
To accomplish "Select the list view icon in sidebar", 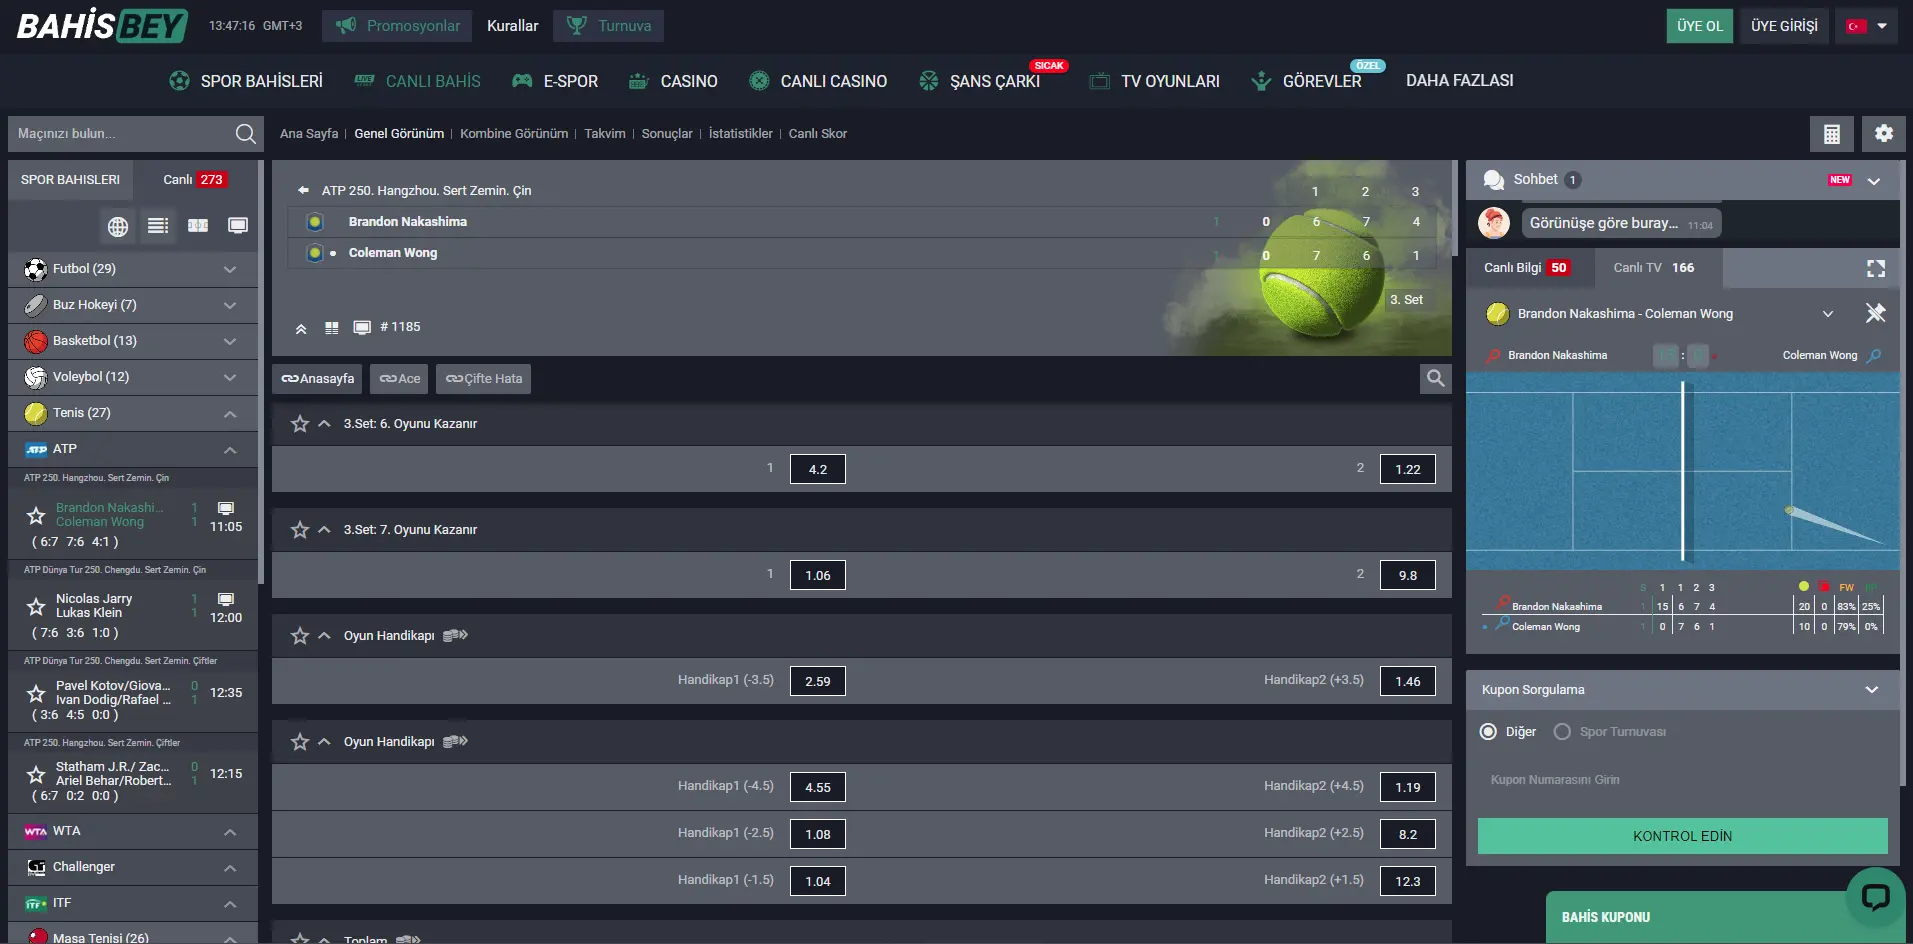I will [158, 226].
